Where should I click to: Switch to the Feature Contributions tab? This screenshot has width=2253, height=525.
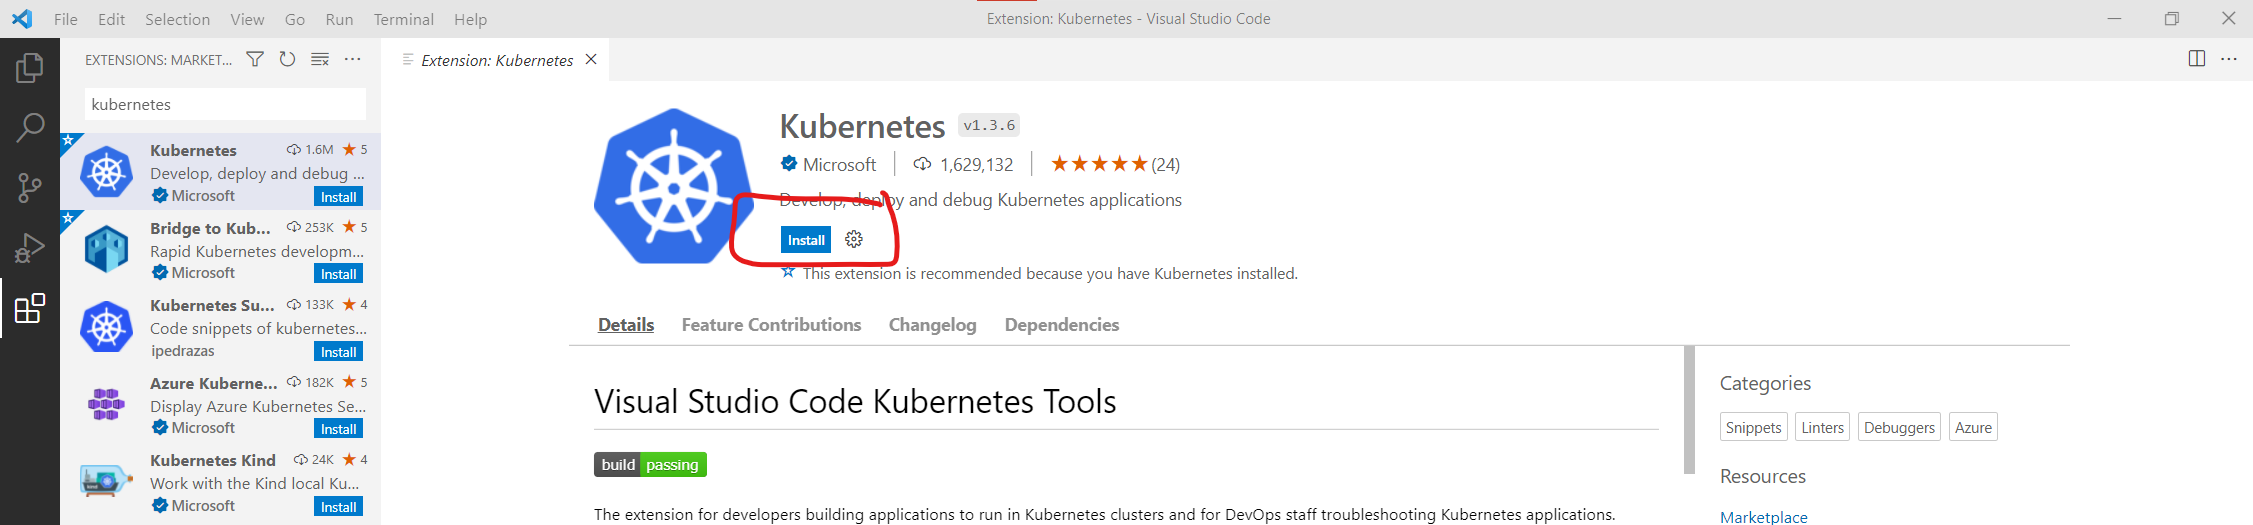coord(771,325)
